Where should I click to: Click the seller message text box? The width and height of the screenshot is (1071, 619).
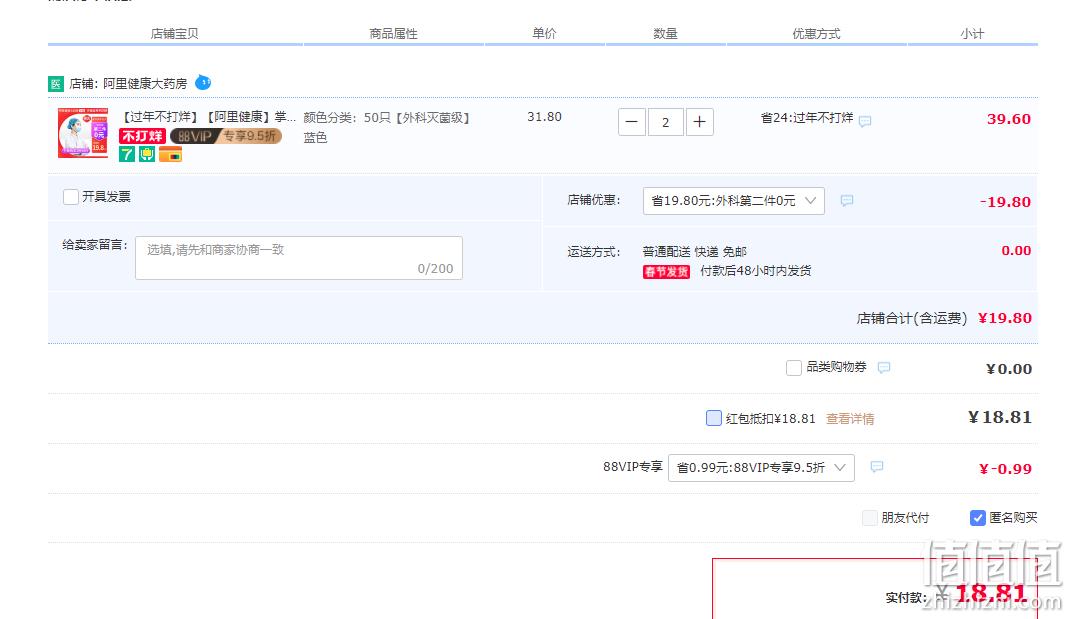tap(298, 258)
